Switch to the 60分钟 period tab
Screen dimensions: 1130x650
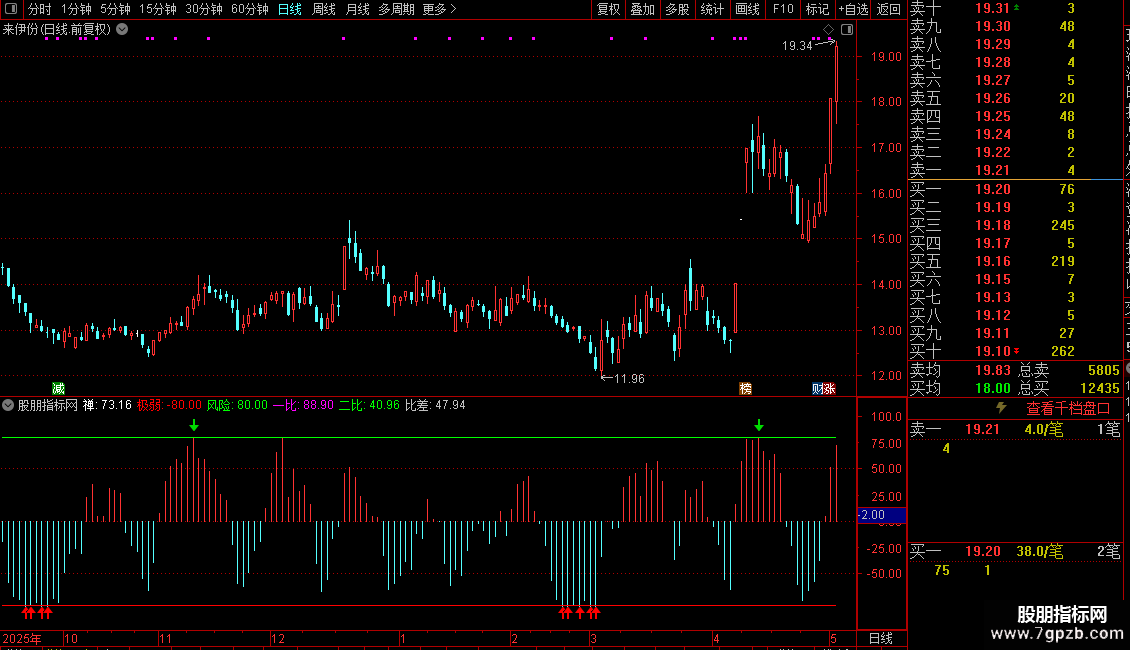[249, 9]
